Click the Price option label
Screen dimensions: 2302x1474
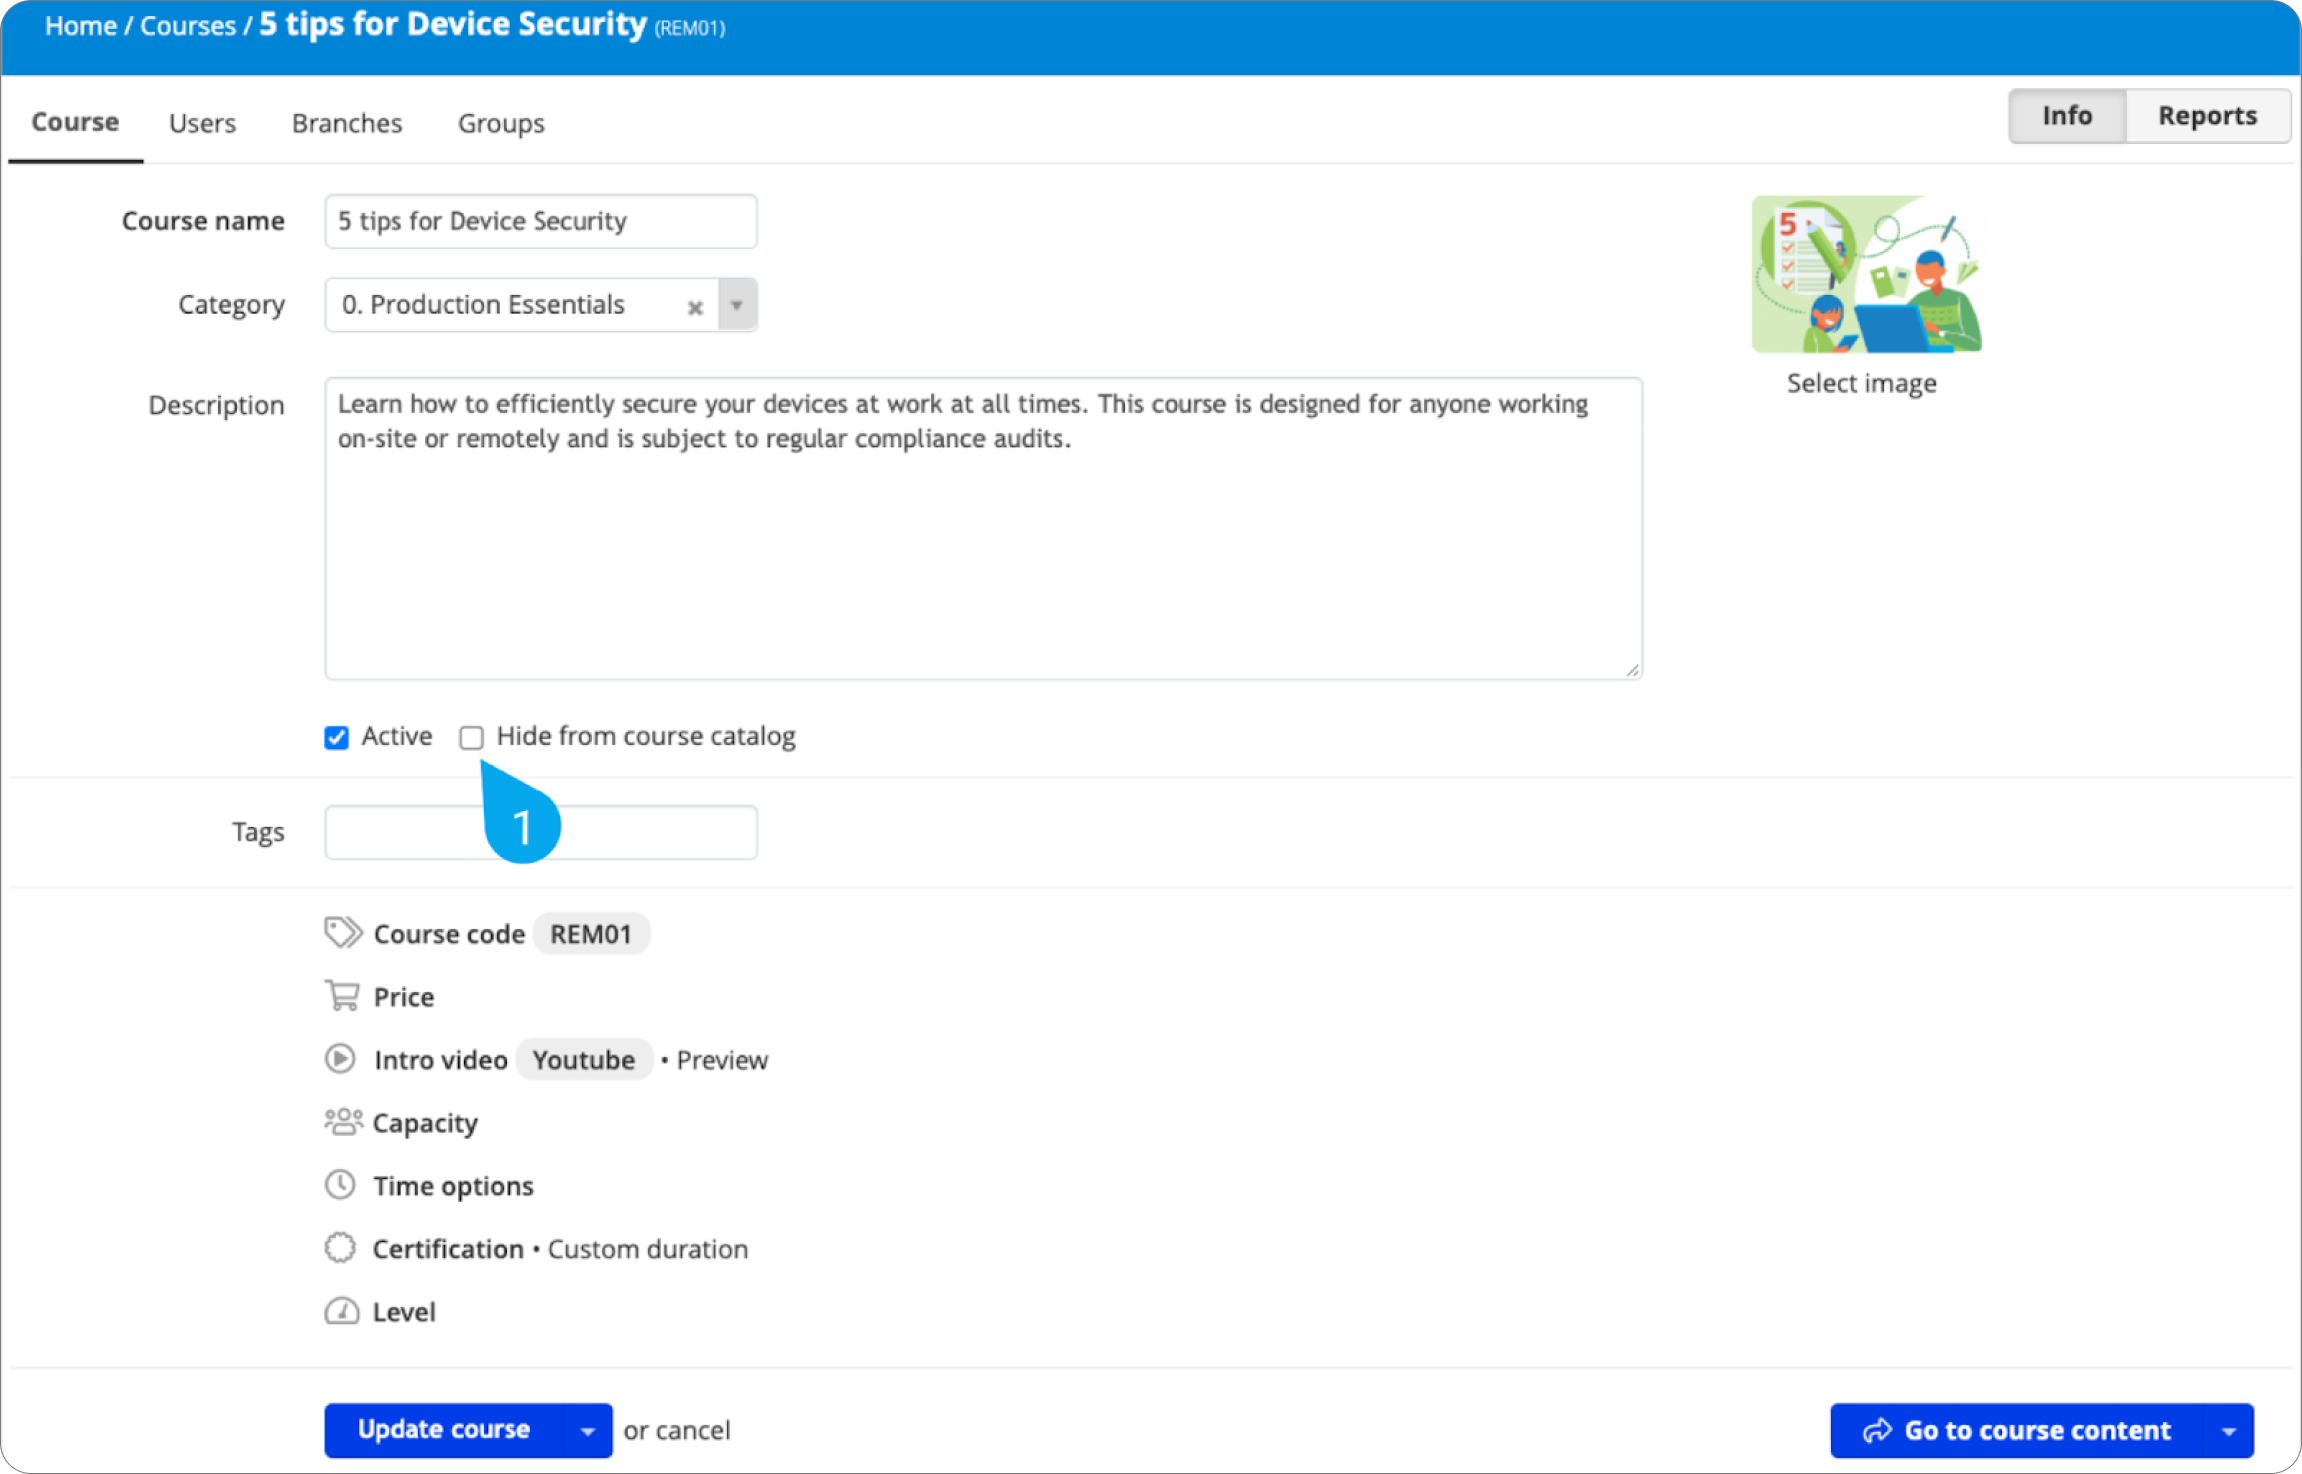point(404,997)
